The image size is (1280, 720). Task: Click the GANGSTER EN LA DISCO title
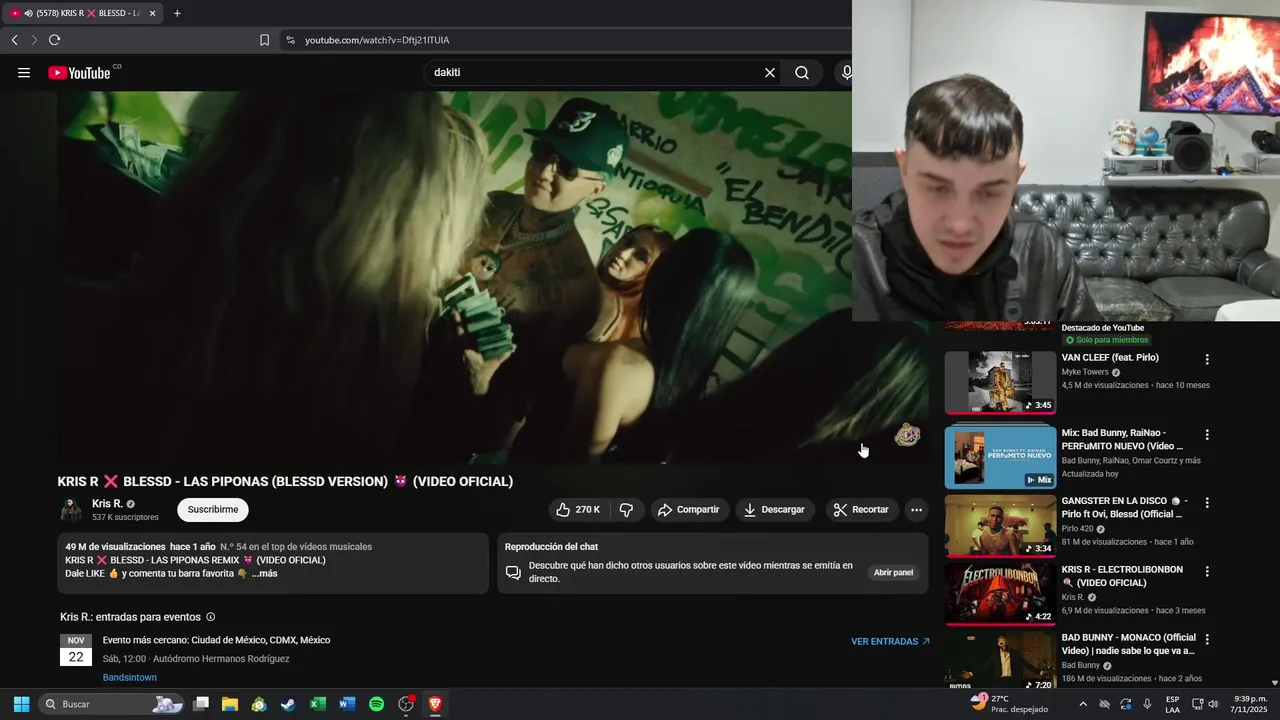[1124, 507]
